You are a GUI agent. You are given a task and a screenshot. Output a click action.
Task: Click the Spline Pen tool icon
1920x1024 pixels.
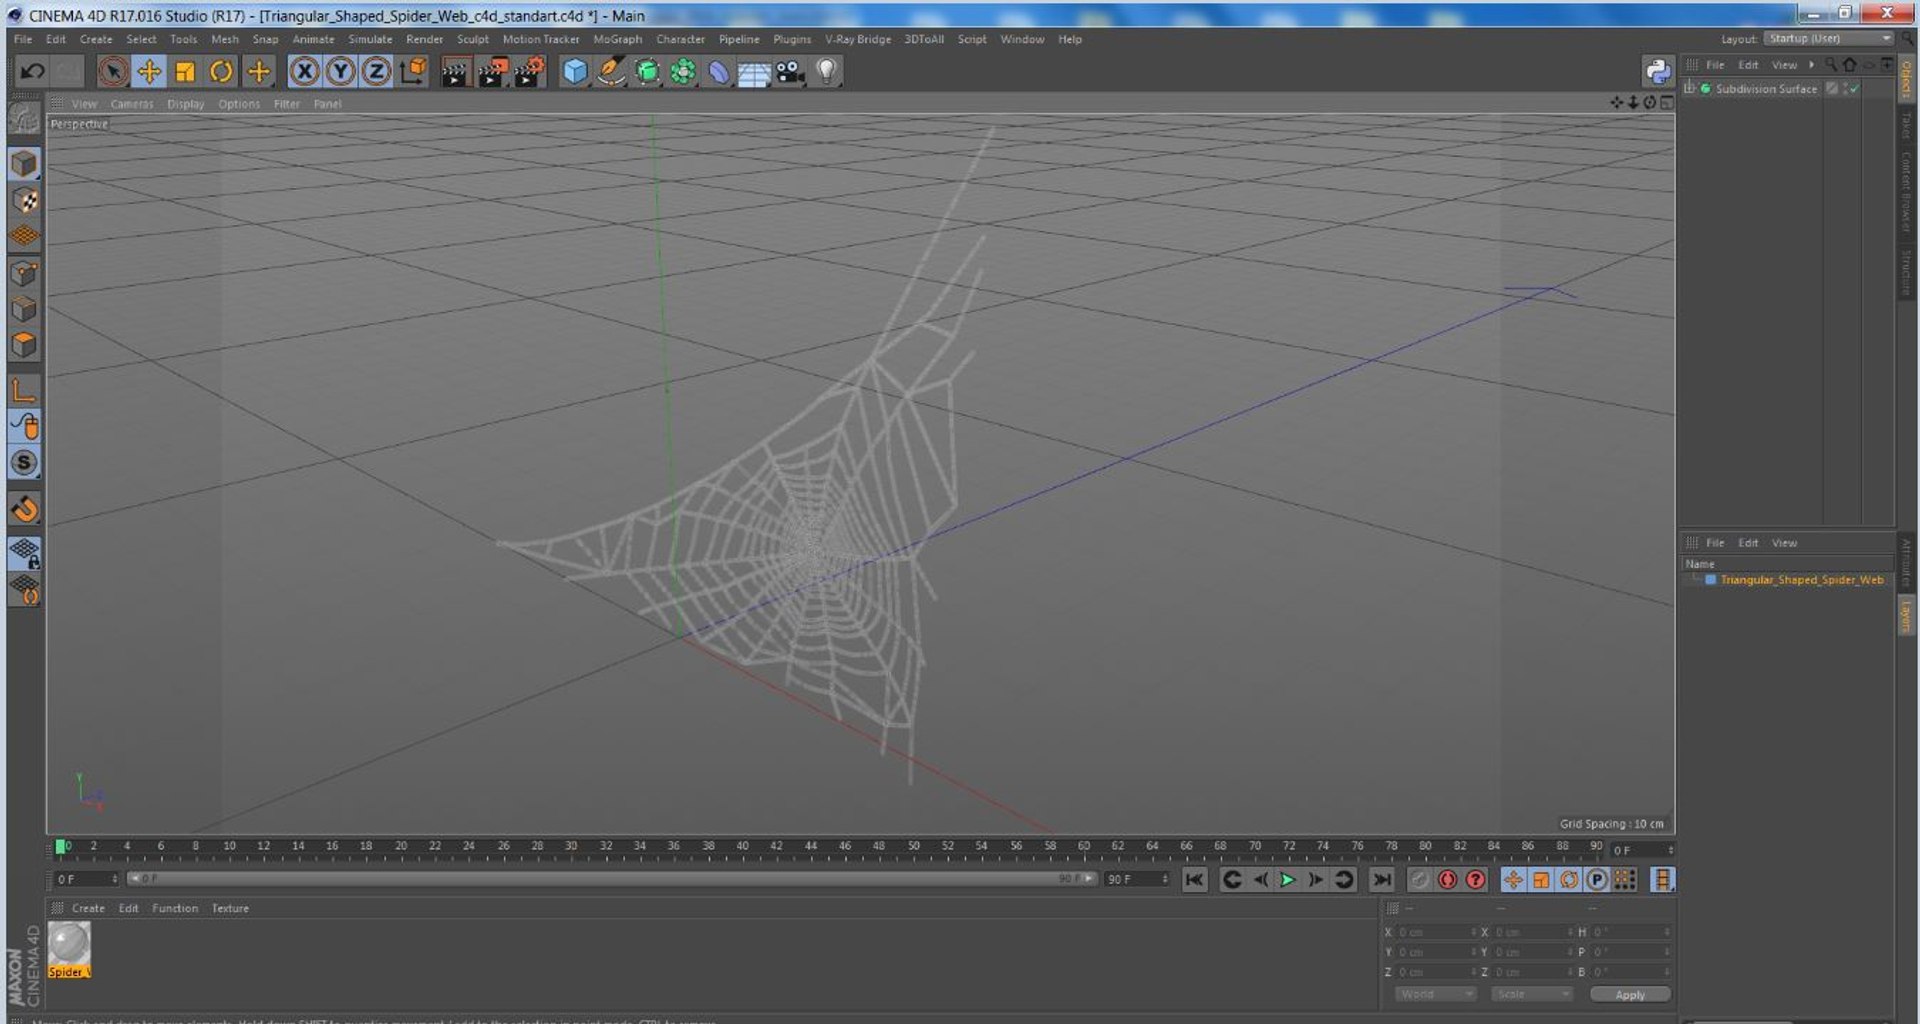point(611,71)
